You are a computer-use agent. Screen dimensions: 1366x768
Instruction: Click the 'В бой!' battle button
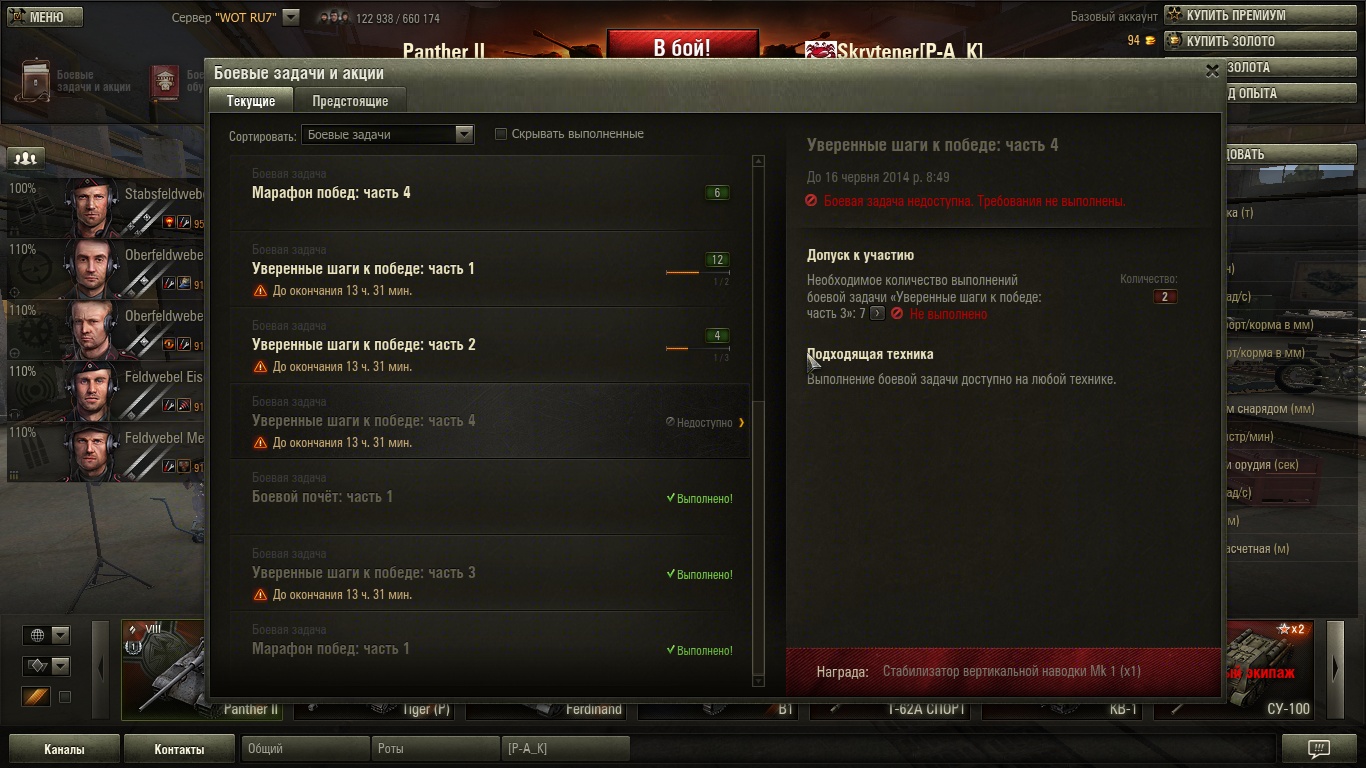tap(682, 47)
